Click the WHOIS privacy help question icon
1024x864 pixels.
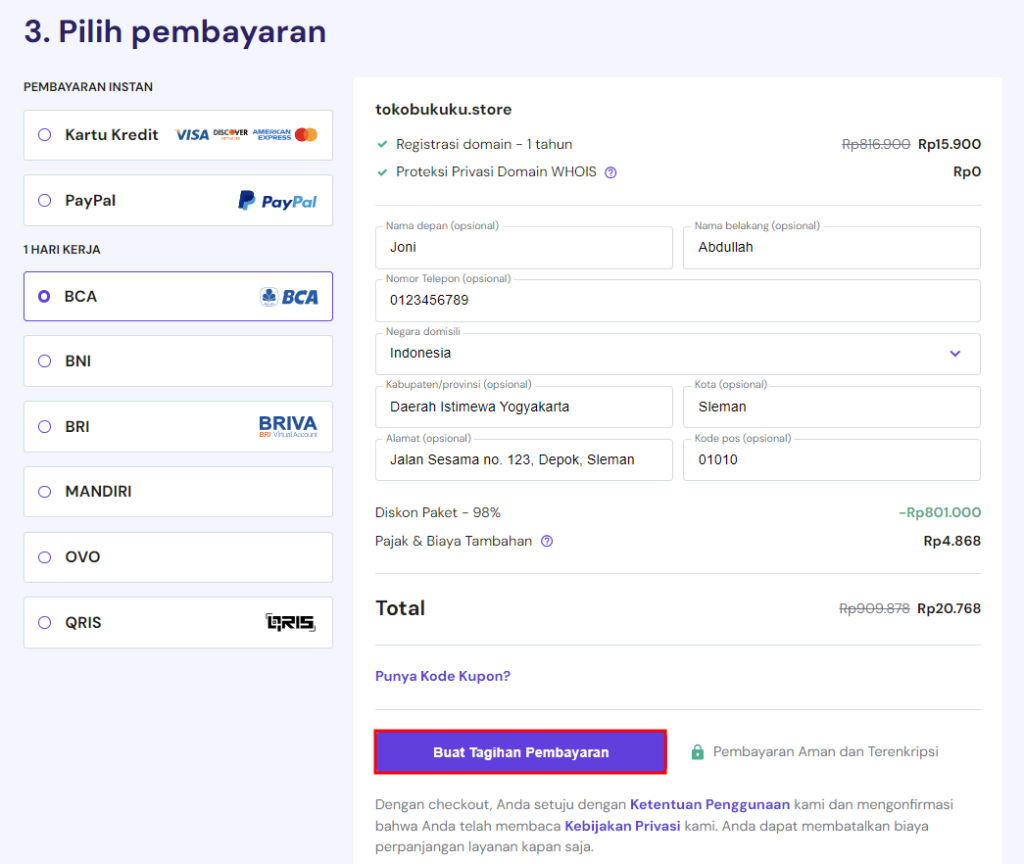click(611, 172)
